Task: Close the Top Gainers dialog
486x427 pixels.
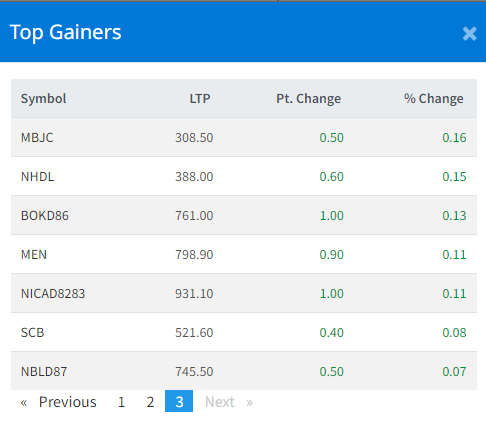Action: click(x=469, y=34)
